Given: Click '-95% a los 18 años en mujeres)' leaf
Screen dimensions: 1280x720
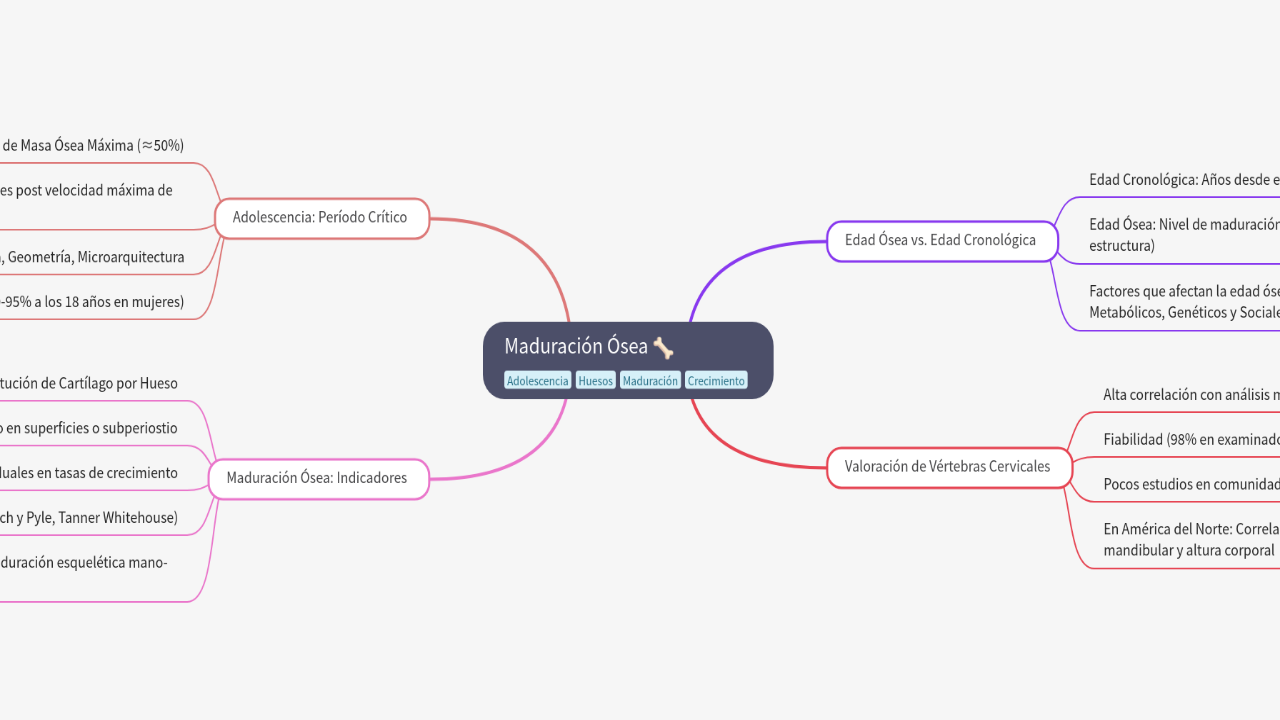Looking at the screenshot, I should 92,302.
